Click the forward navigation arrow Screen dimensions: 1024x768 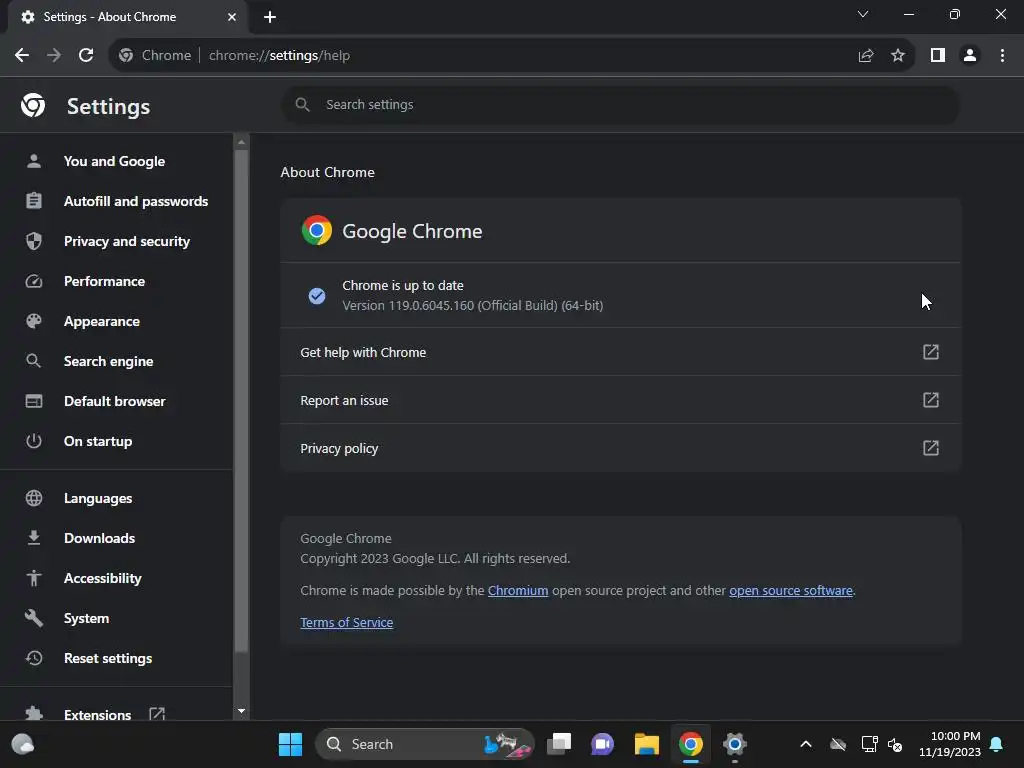[54, 56]
